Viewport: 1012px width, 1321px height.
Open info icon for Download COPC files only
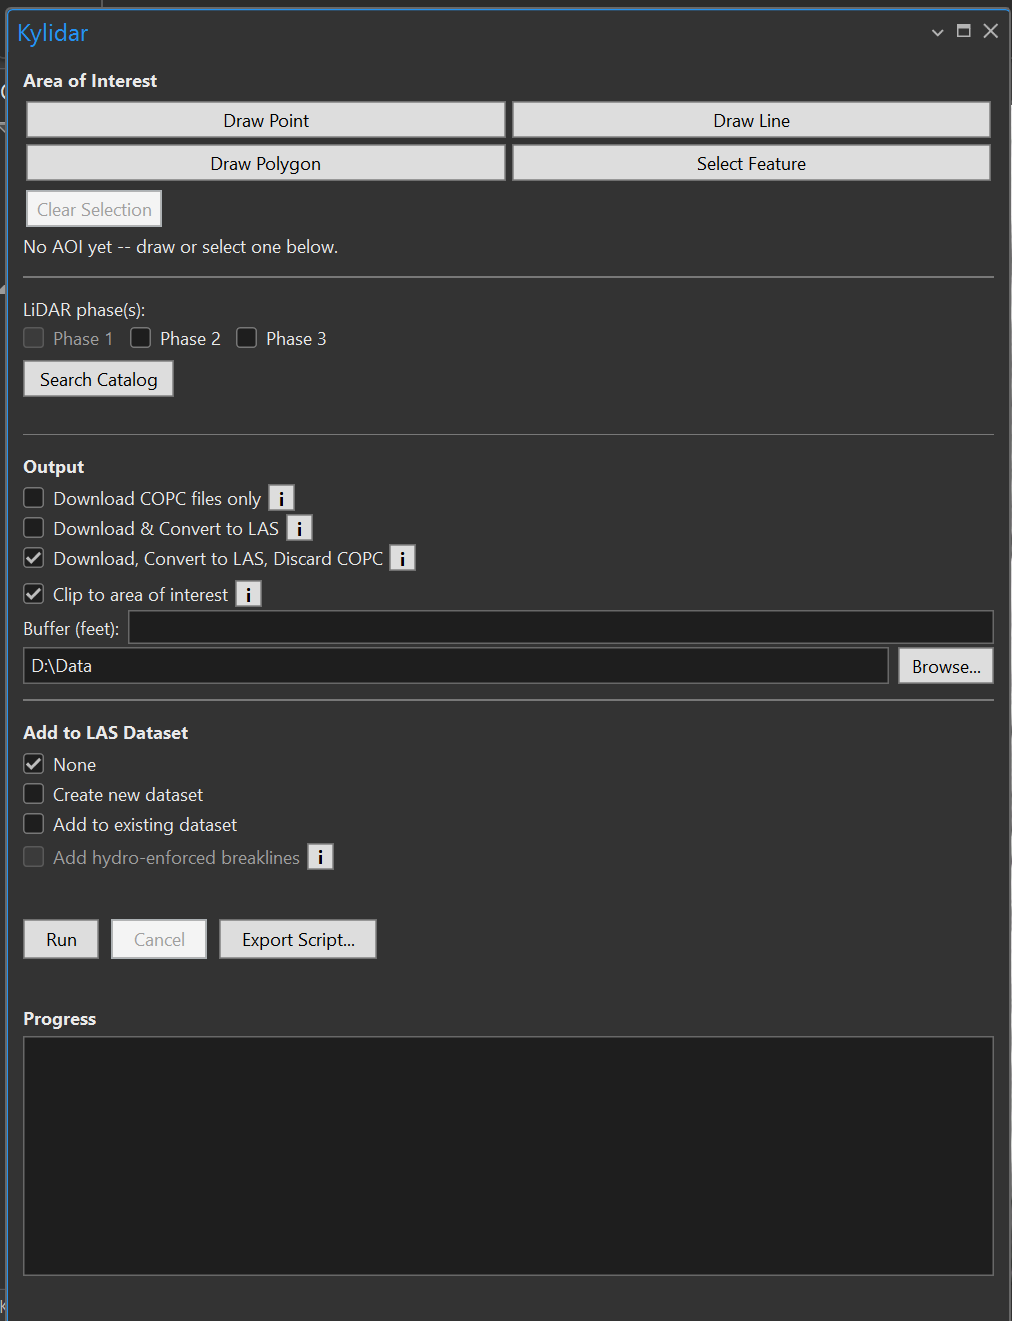pyautogui.click(x=281, y=498)
